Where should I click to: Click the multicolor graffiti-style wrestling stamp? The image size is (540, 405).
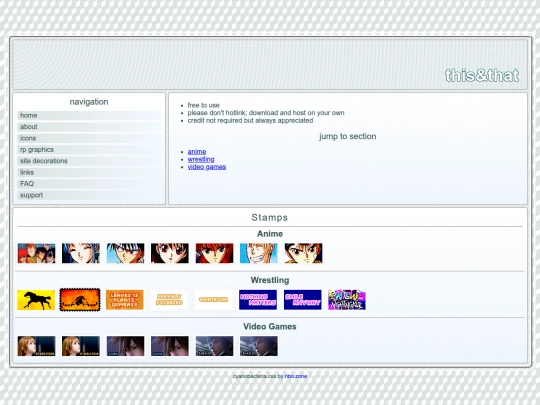click(347, 300)
